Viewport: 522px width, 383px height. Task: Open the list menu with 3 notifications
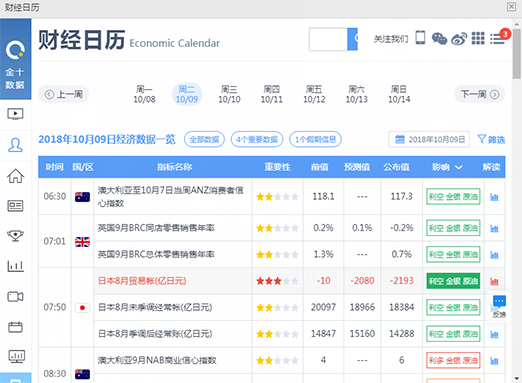pos(497,39)
